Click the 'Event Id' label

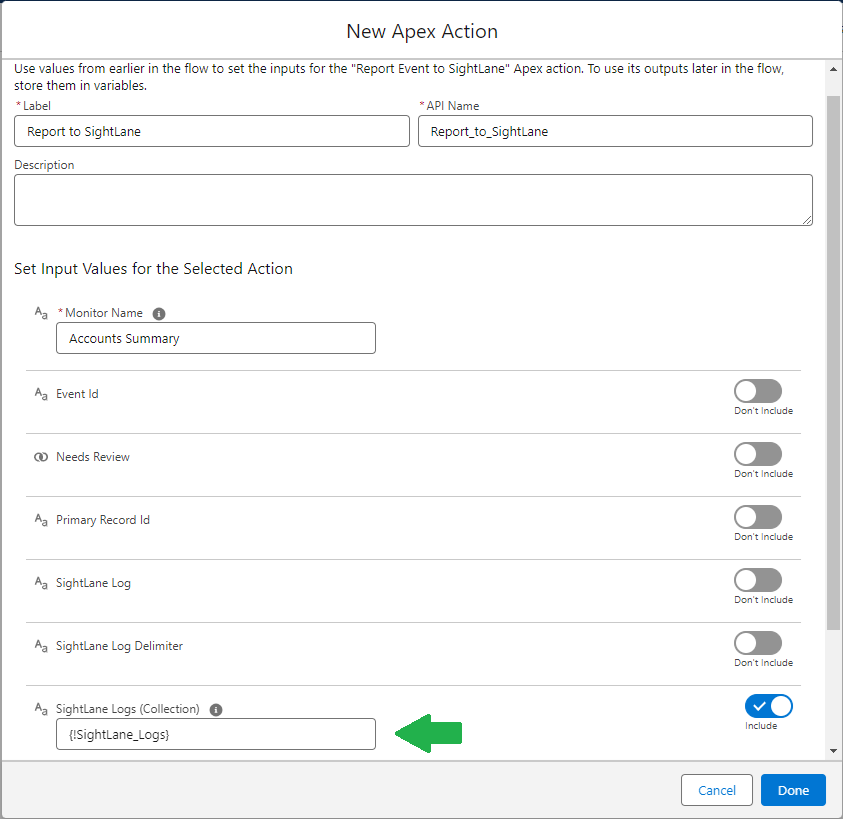click(77, 394)
